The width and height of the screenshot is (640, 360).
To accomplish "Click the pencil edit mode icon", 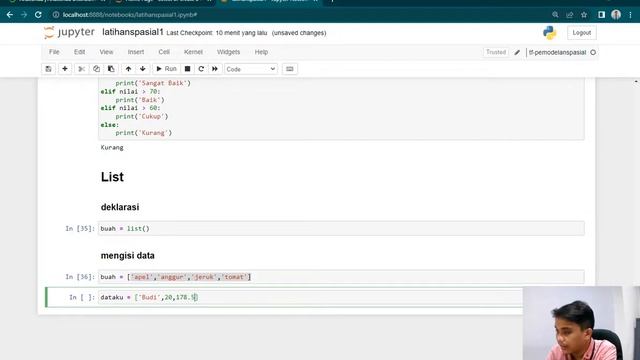I will (517, 52).
